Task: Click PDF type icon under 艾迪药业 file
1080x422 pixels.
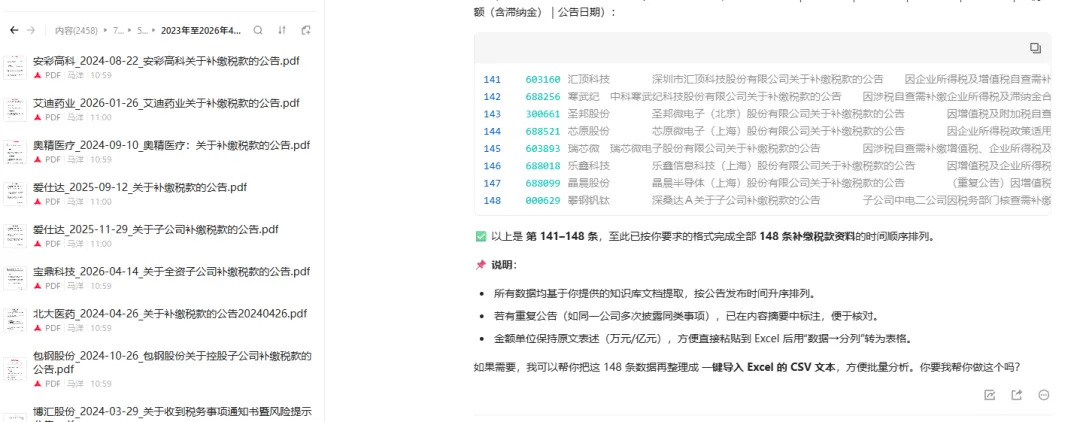Action: click(37, 118)
